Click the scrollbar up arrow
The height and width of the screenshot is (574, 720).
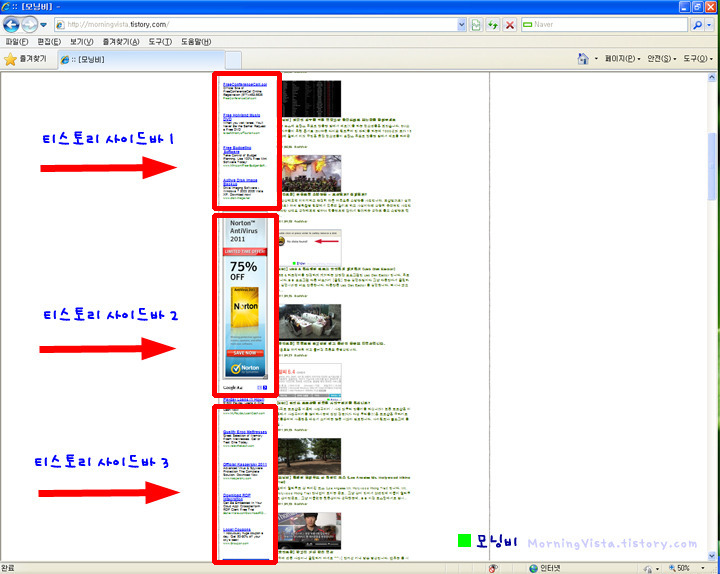(712, 78)
